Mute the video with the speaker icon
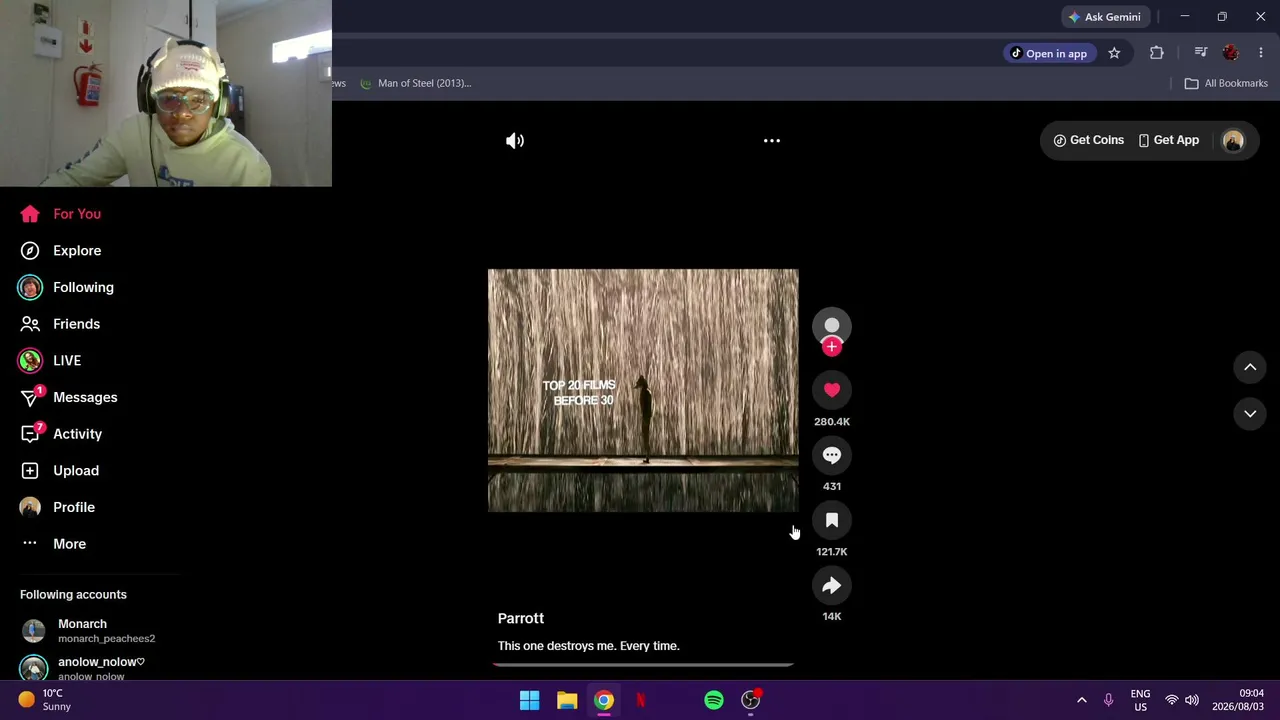 515,141
